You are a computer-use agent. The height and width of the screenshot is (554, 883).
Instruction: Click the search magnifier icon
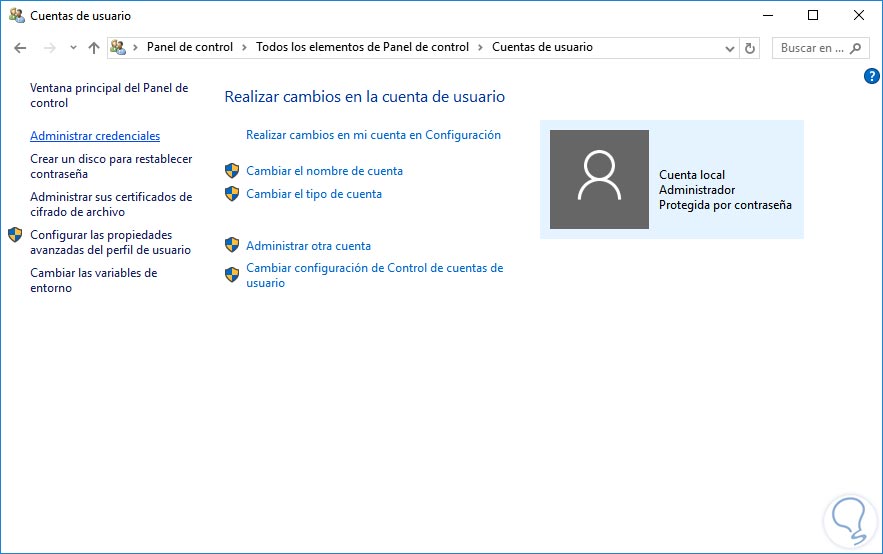click(855, 48)
